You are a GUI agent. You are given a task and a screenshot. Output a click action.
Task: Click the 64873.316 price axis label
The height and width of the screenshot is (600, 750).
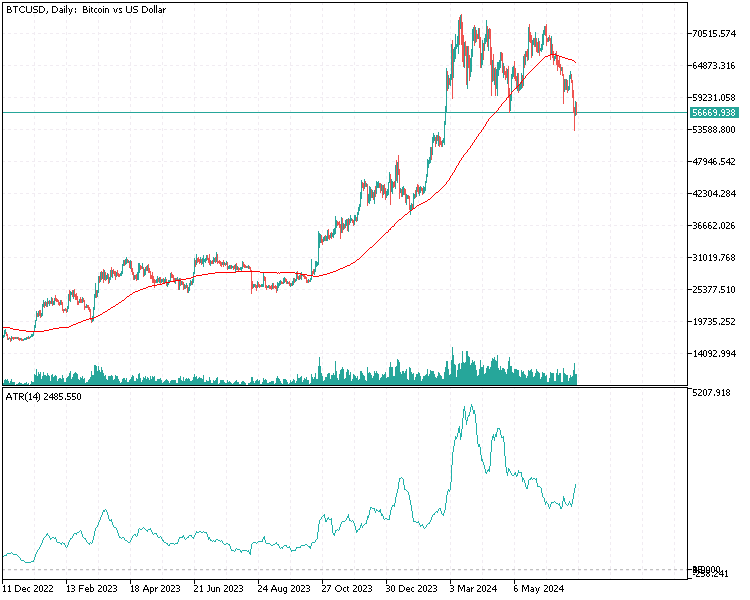[714, 66]
